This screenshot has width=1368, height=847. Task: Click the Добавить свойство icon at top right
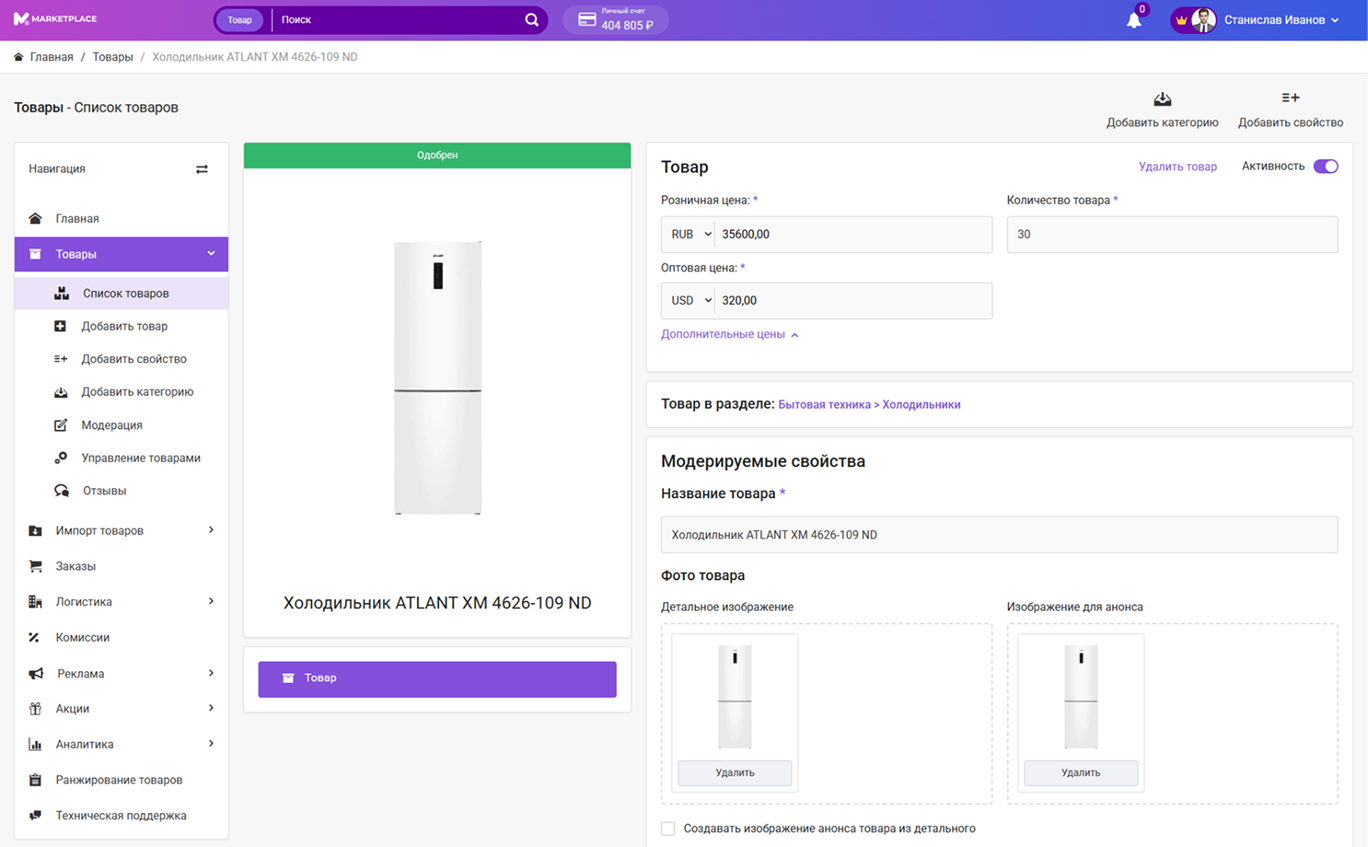pyautogui.click(x=1290, y=98)
